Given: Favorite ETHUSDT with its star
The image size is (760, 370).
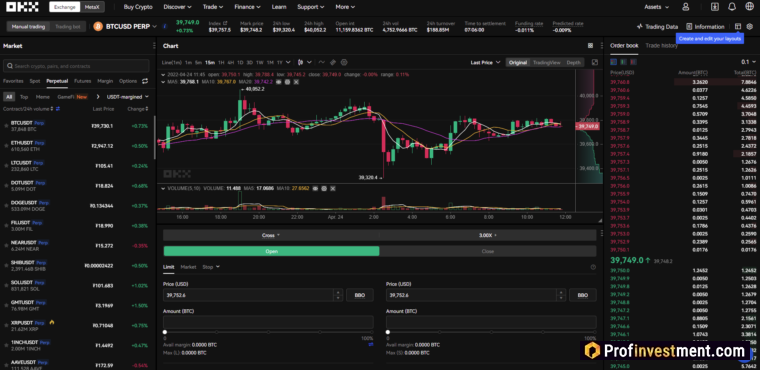Looking at the screenshot, I should [x=6, y=145].
